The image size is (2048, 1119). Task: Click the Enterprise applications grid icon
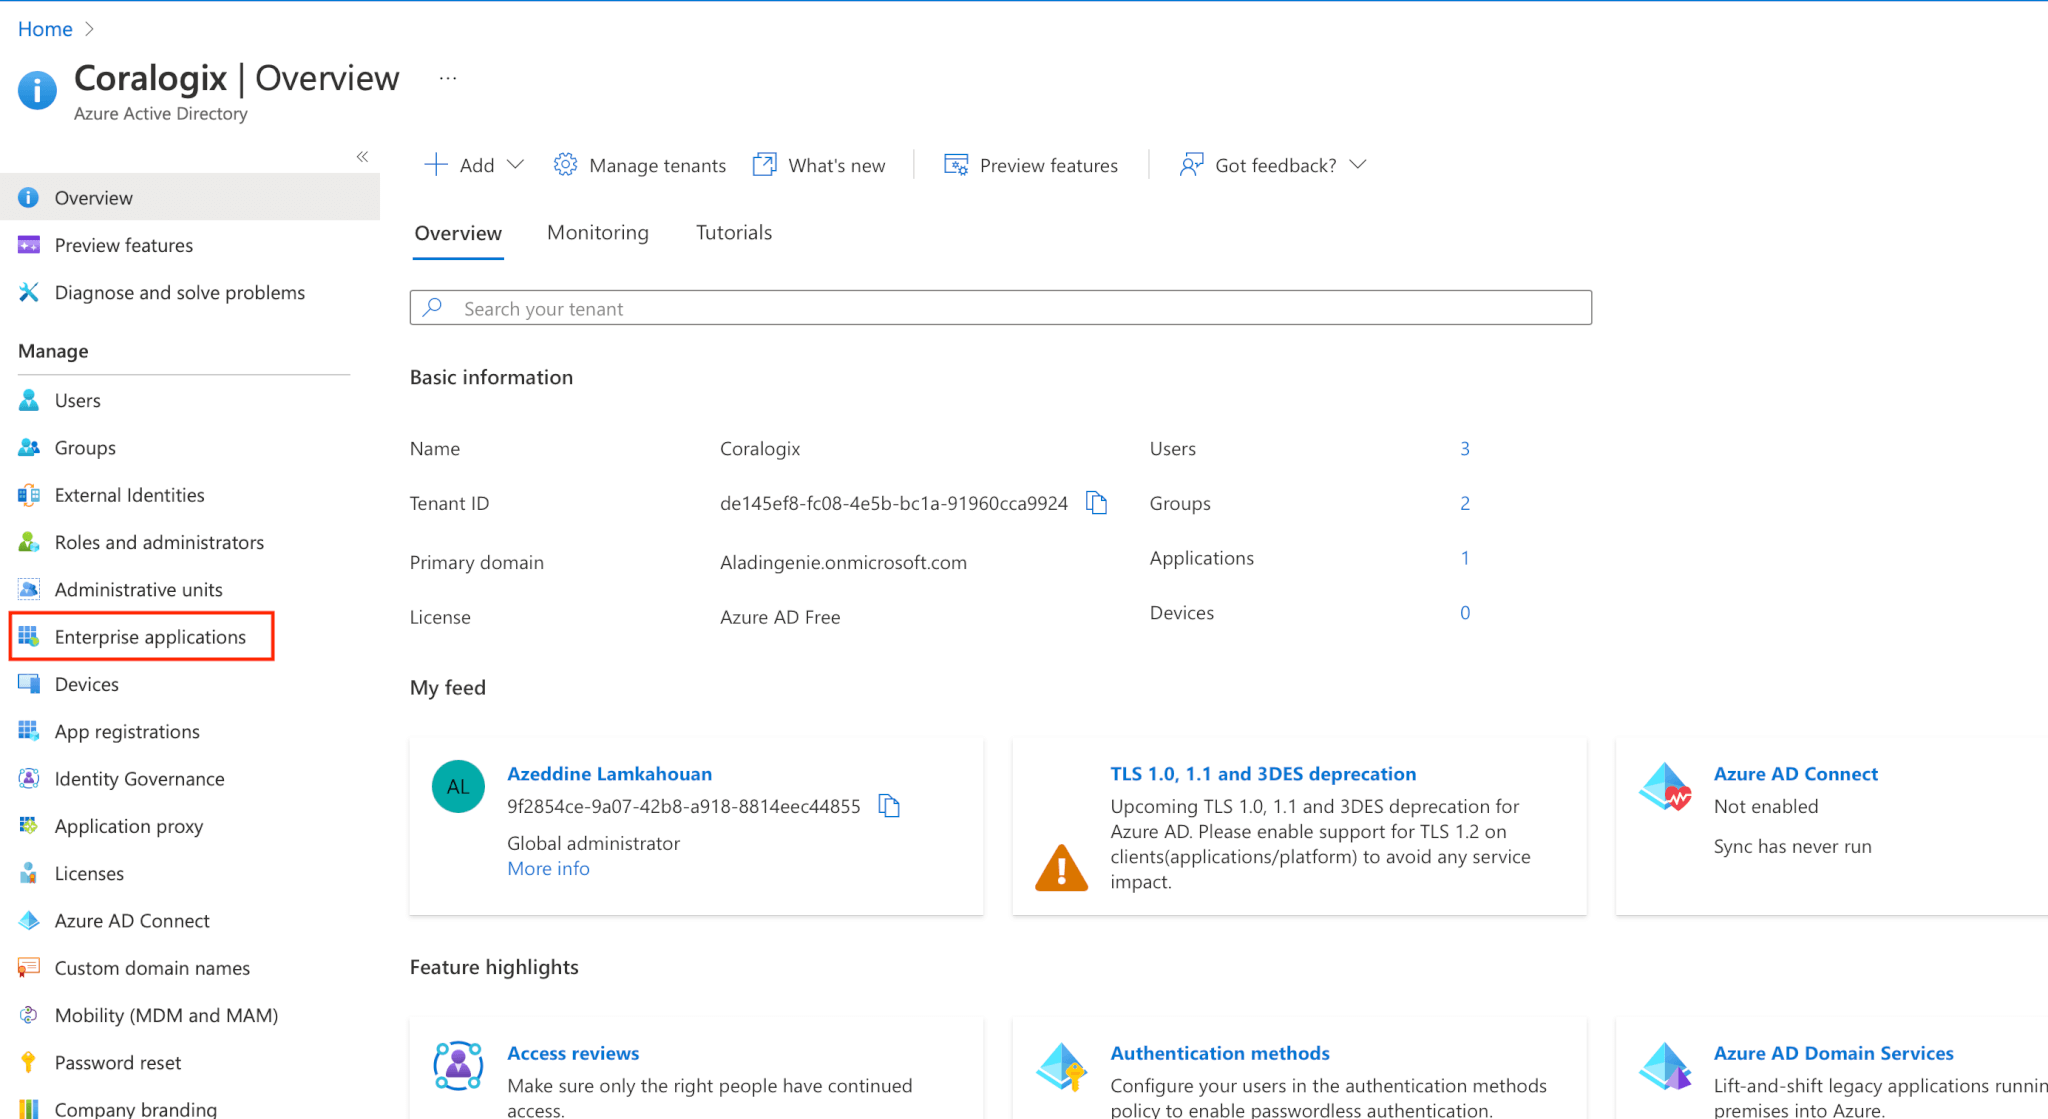point(29,637)
